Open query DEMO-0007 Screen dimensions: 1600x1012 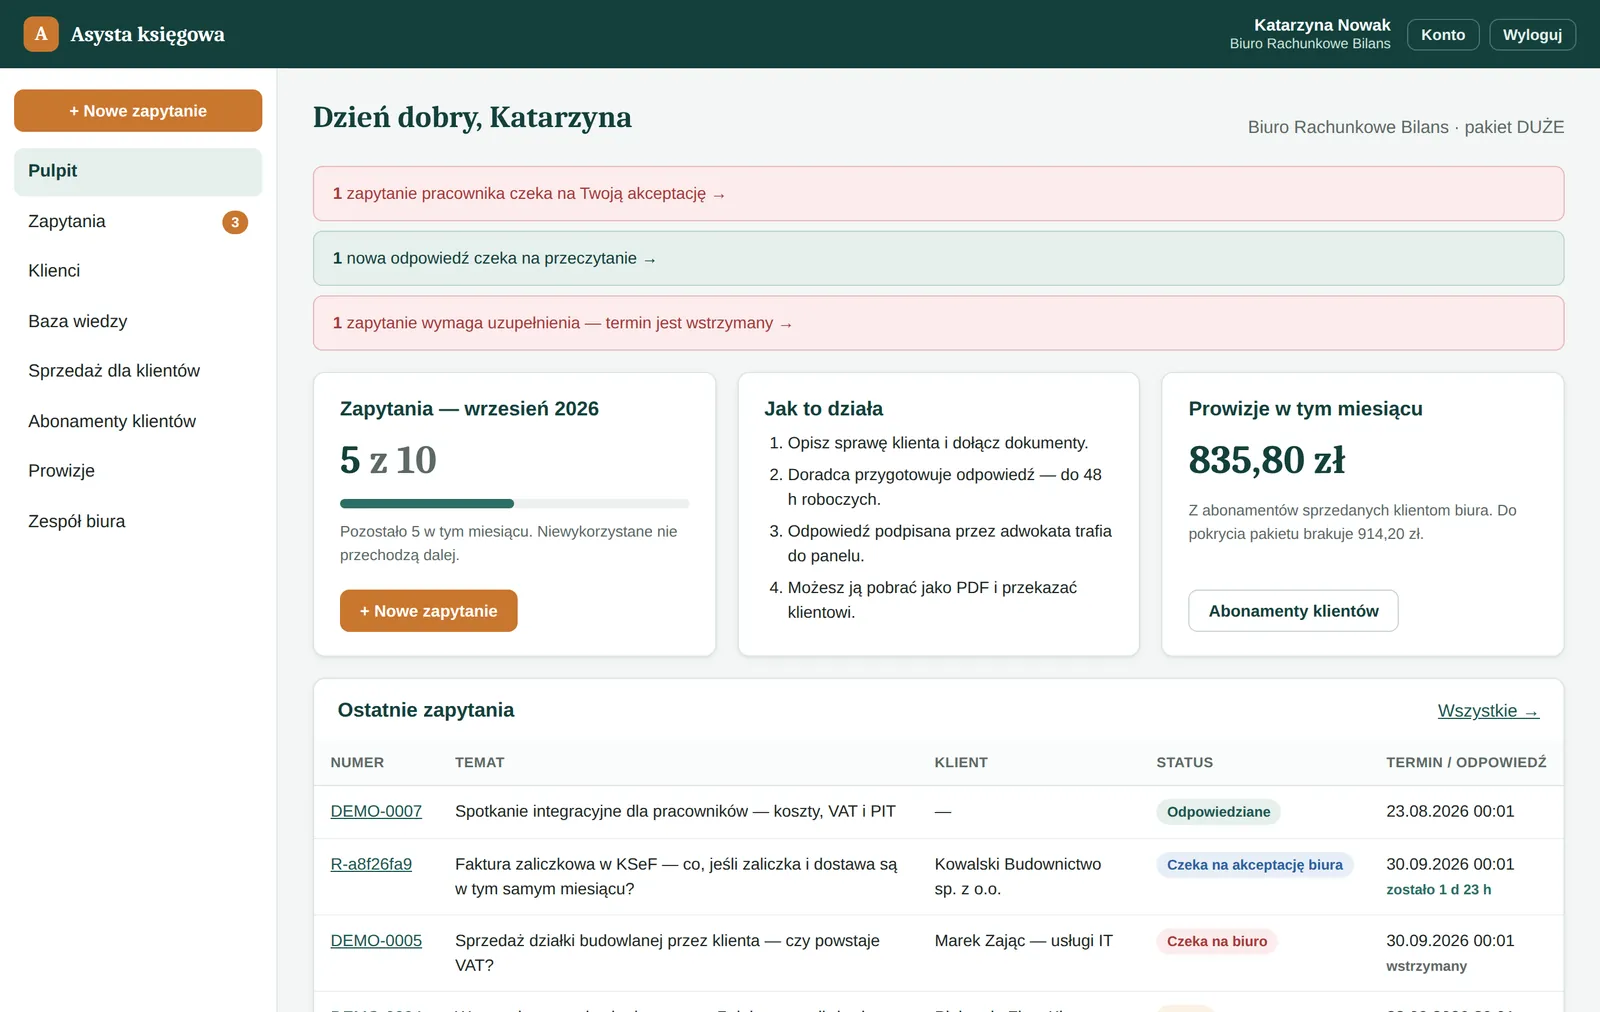[376, 811]
